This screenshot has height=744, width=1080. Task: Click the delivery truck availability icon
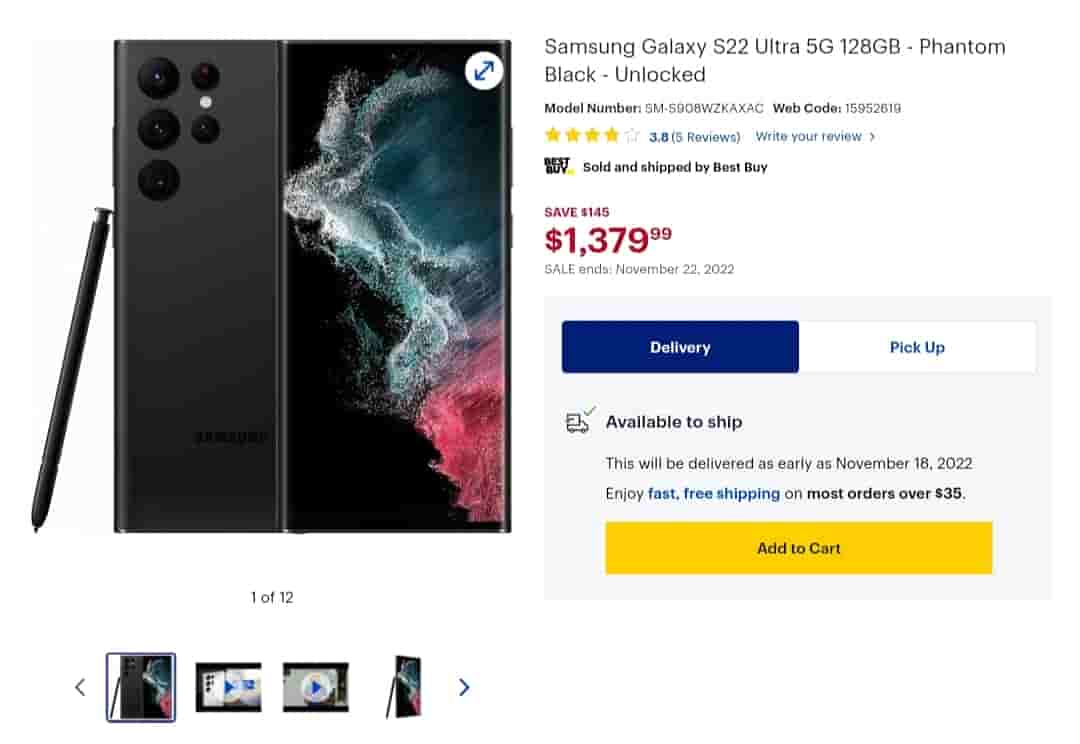[579, 422]
